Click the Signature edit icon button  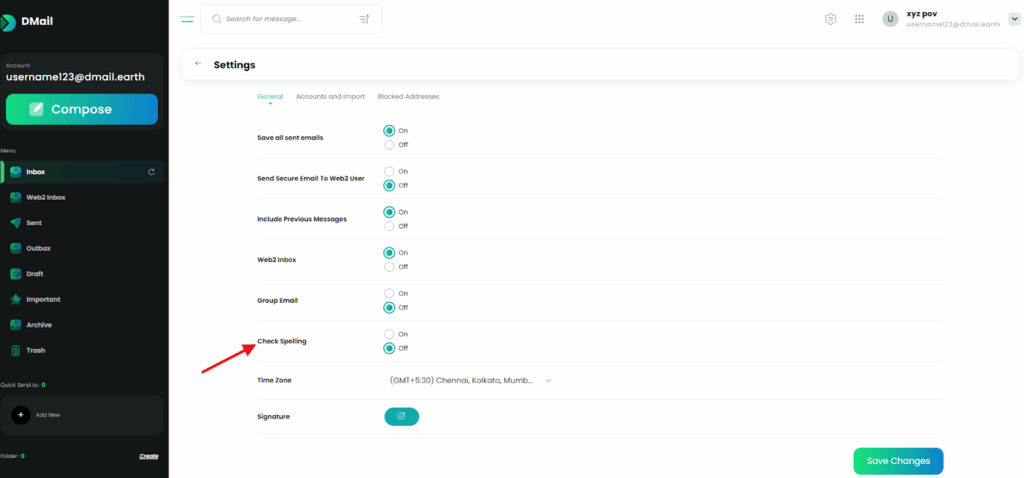click(x=401, y=416)
